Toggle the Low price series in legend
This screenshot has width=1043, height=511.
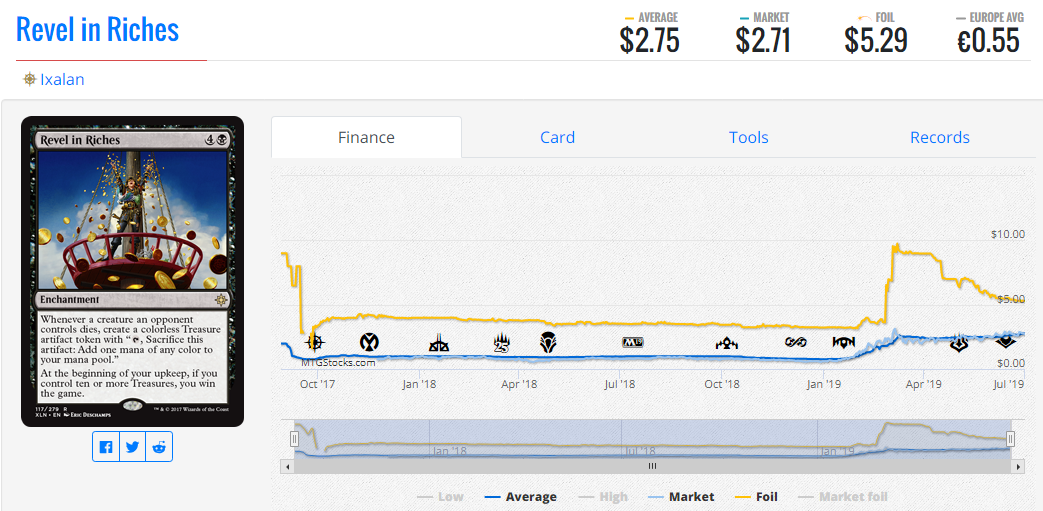[x=440, y=496]
